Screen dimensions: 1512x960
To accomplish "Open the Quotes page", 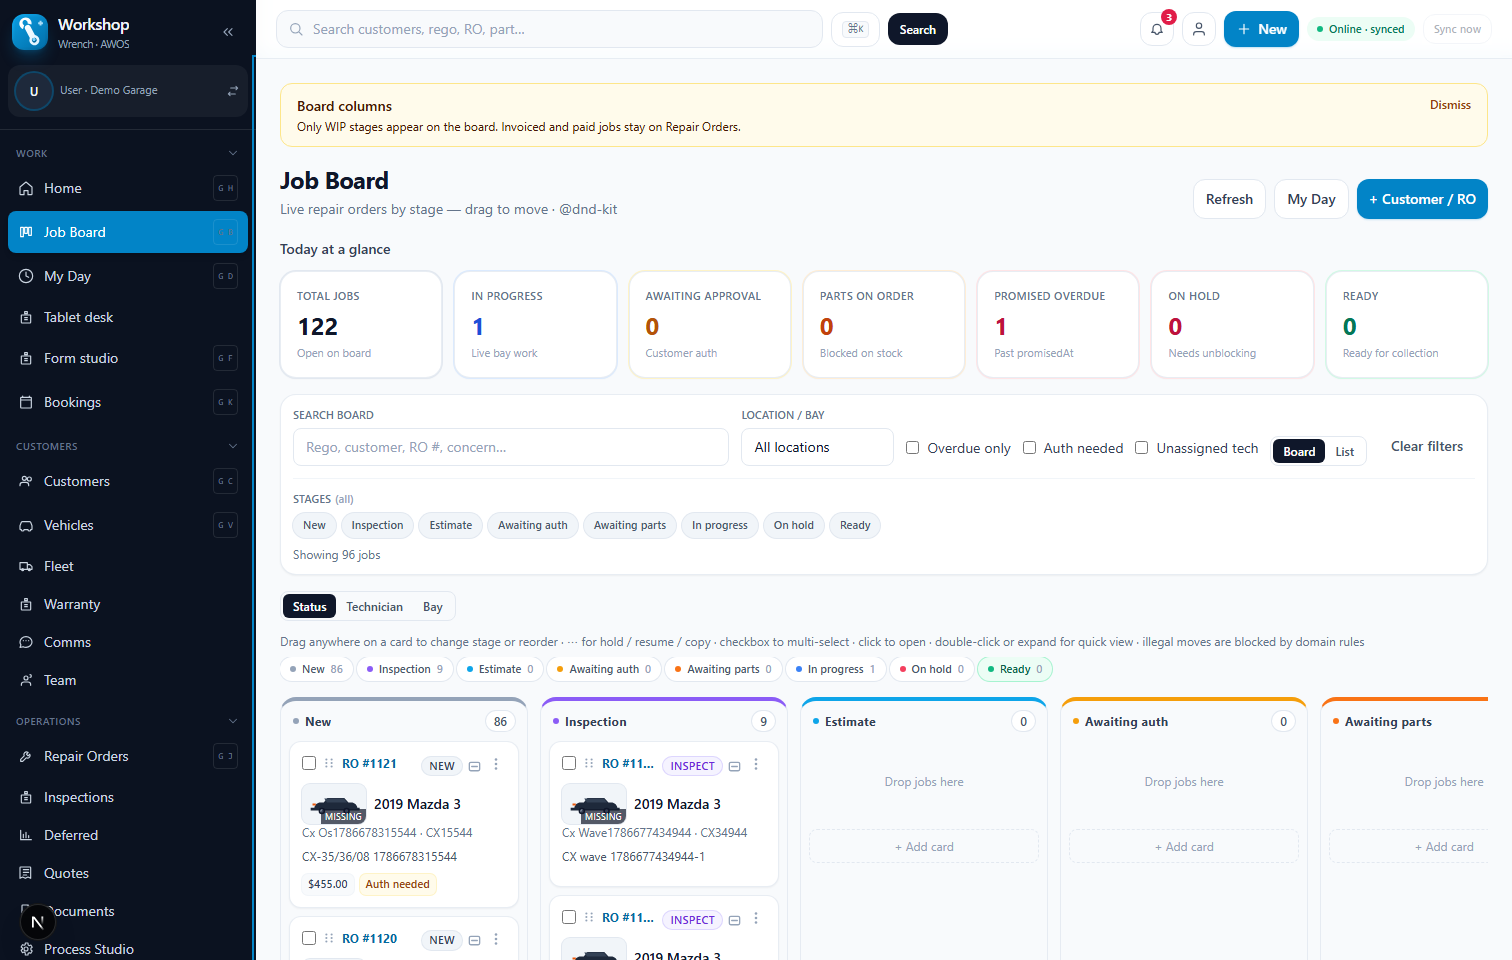I will point(128,873).
